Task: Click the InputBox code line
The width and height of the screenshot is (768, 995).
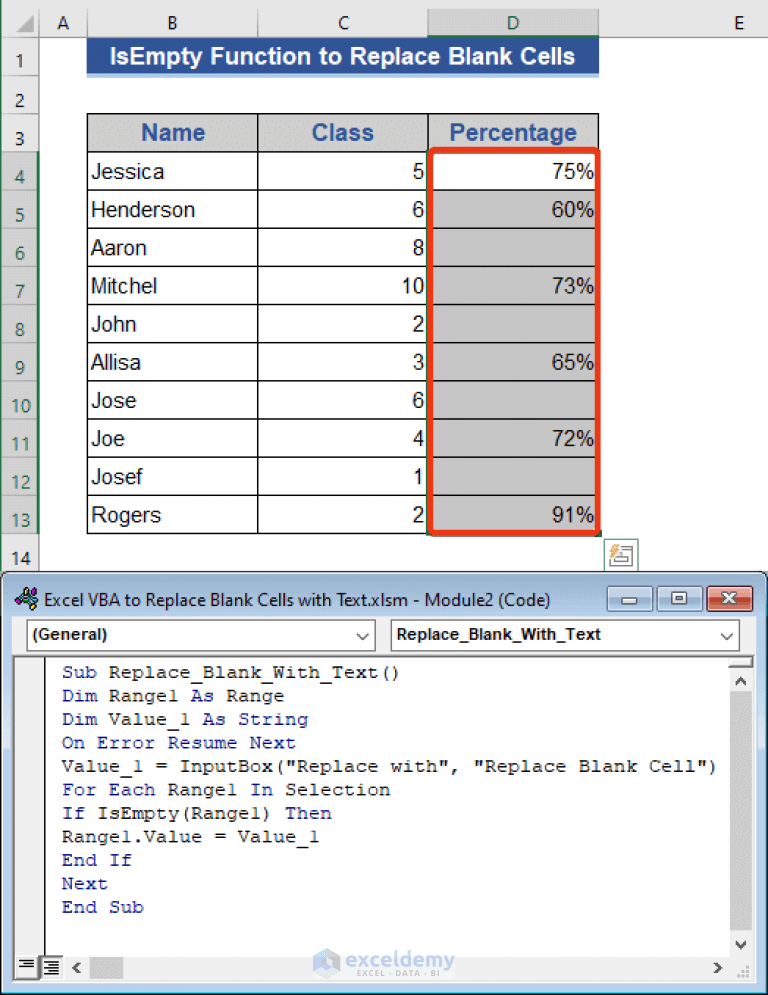Action: click(x=389, y=767)
